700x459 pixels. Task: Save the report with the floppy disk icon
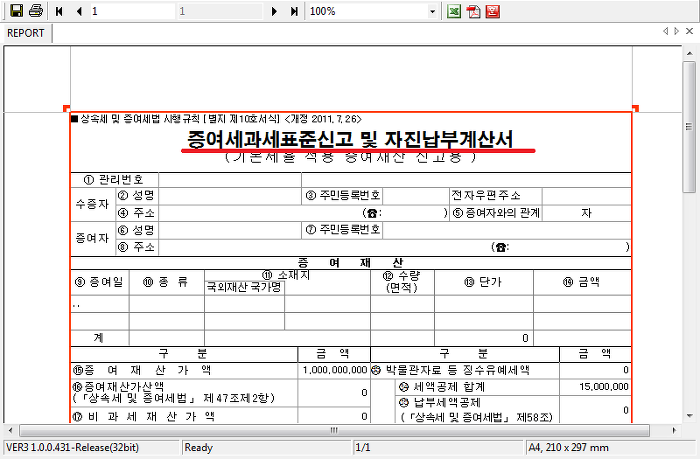click(16, 11)
